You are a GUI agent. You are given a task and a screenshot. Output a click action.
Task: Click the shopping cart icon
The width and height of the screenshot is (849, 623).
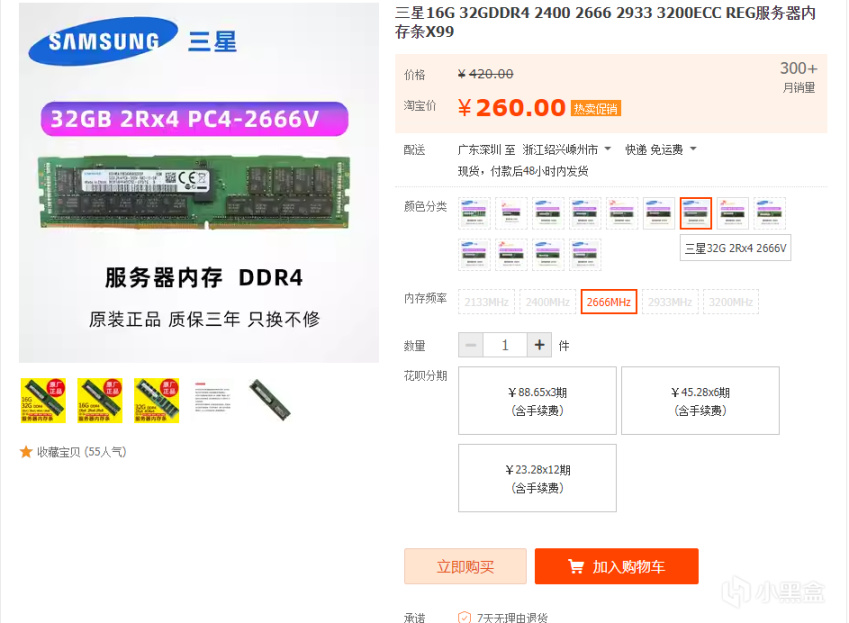point(576,567)
